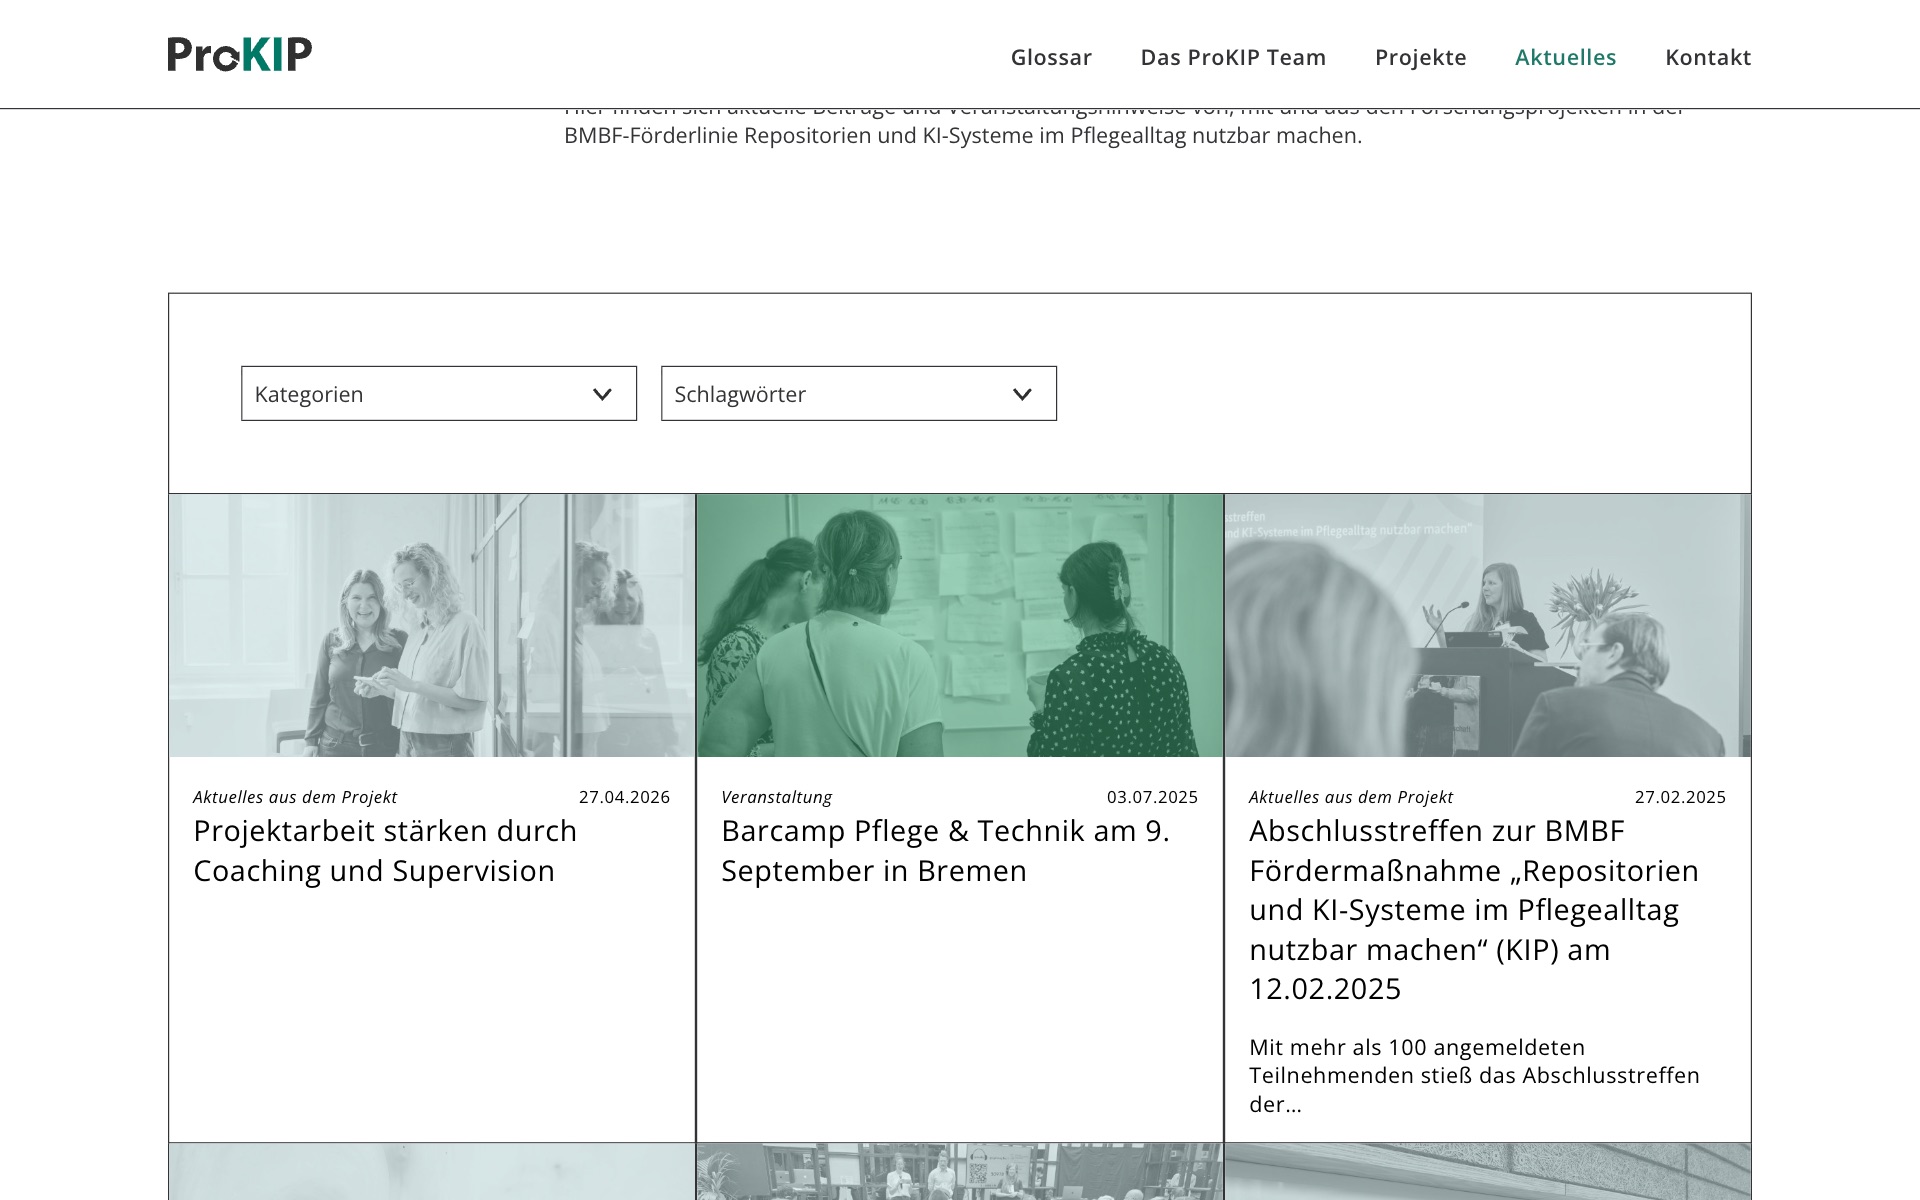Click the date 03.07.2025
This screenshot has width=1920, height=1200.
pyautogui.click(x=1152, y=797)
